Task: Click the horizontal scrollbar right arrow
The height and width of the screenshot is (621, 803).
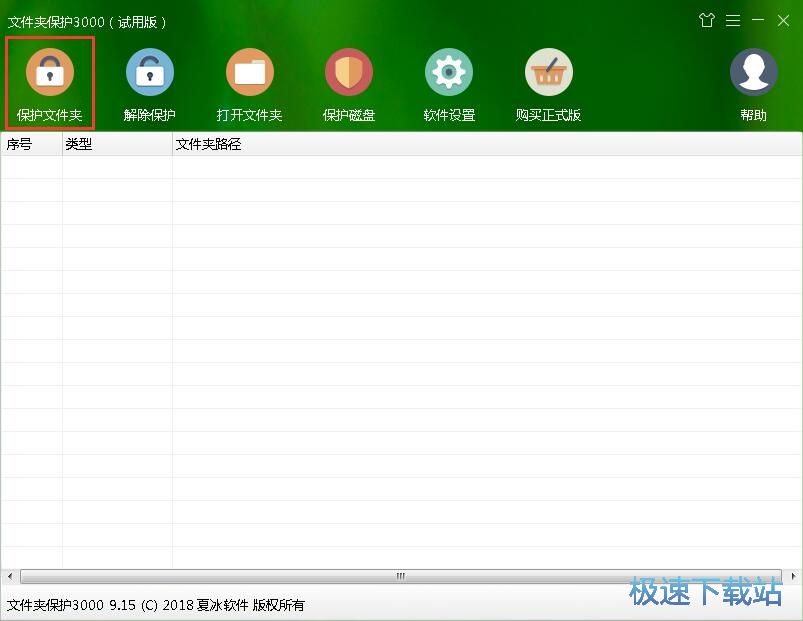Action: (x=793, y=576)
